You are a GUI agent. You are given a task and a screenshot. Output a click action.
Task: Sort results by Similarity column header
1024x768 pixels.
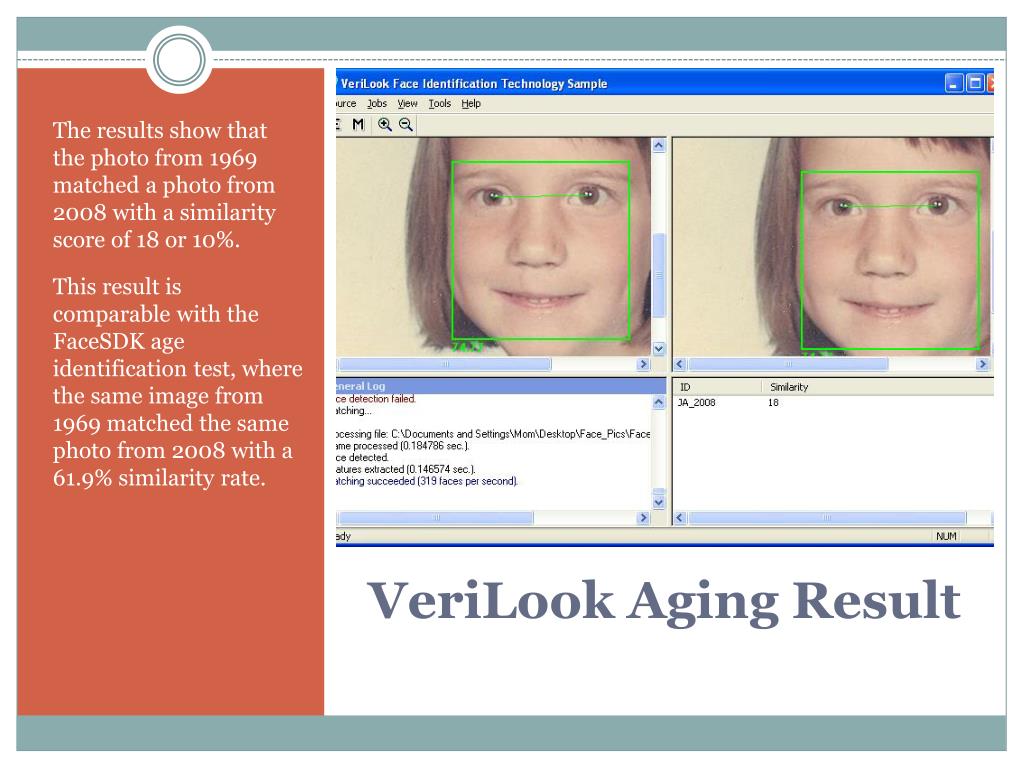click(x=878, y=387)
